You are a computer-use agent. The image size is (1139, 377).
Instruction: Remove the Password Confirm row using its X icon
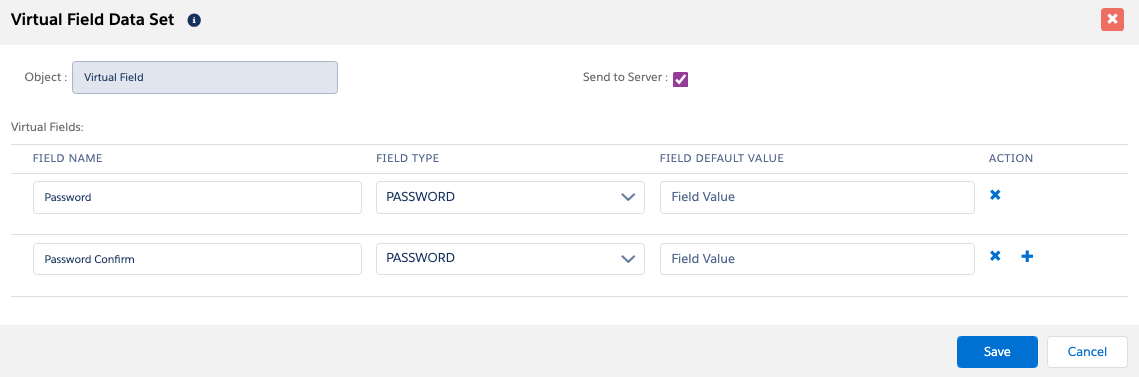coord(995,256)
